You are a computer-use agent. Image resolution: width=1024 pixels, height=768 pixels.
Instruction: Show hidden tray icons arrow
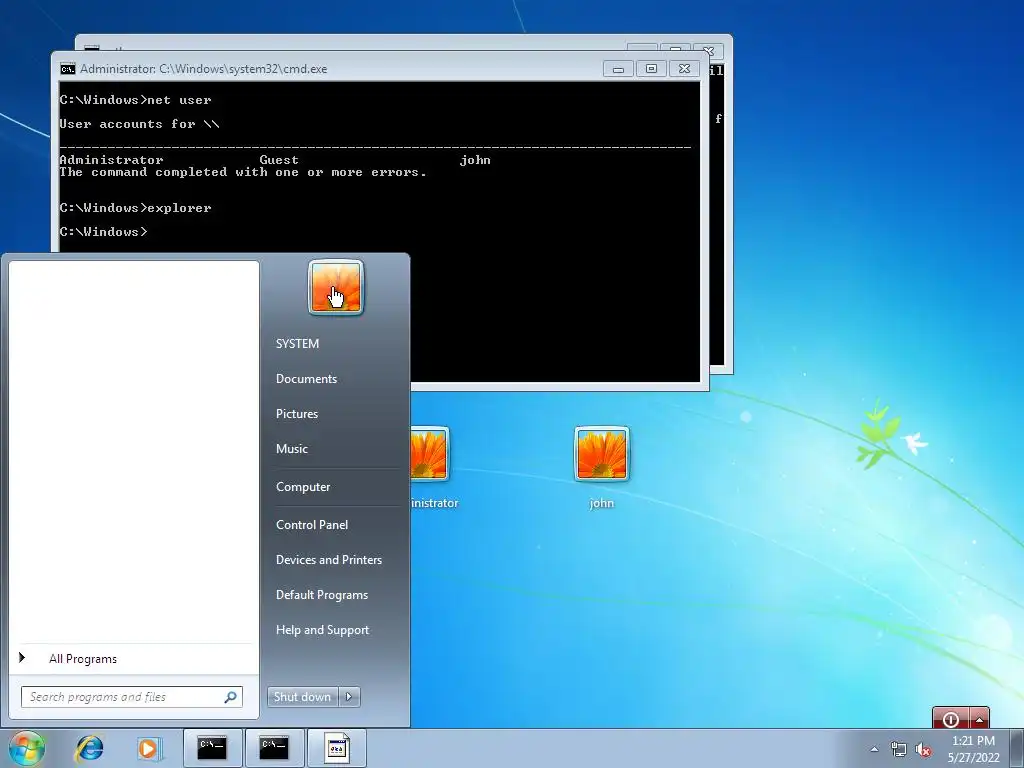tap(874, 749)
